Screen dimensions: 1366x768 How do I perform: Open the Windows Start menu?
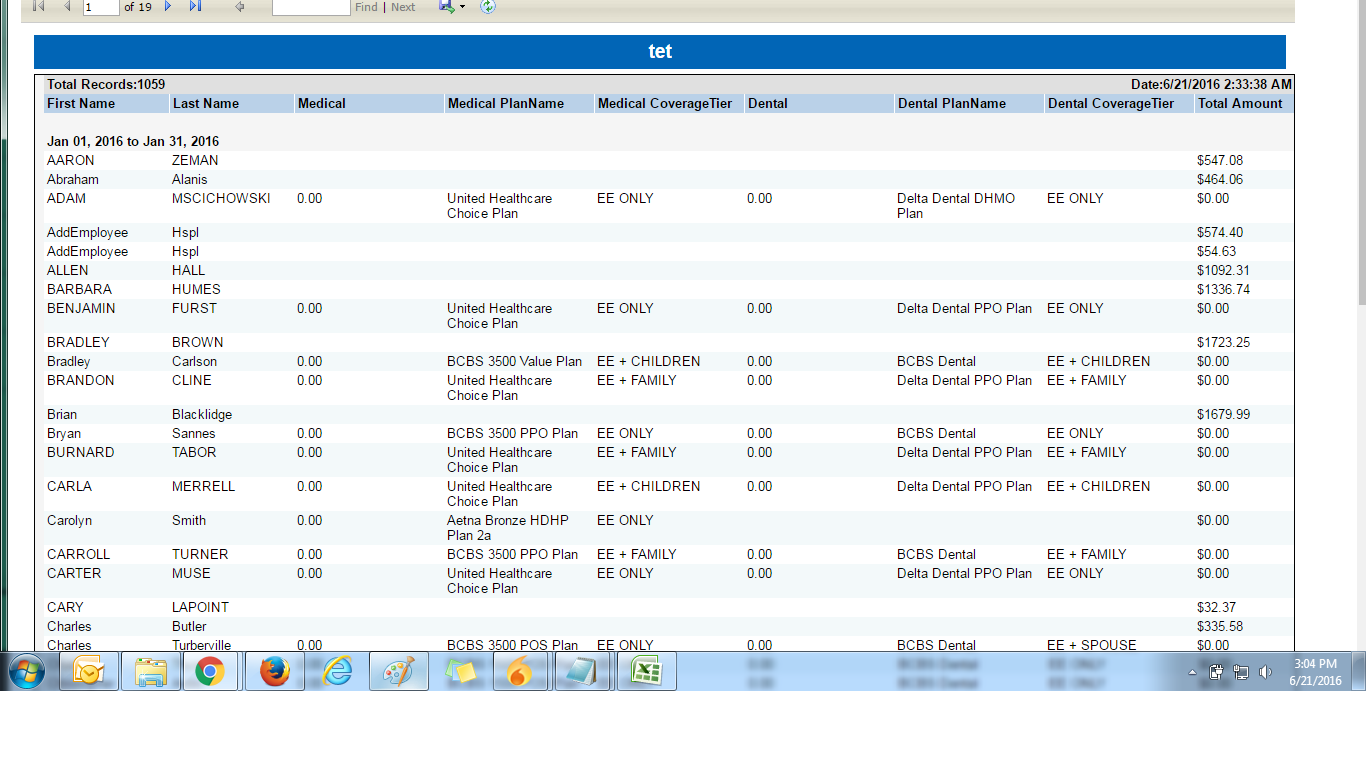tap(28, 672)
